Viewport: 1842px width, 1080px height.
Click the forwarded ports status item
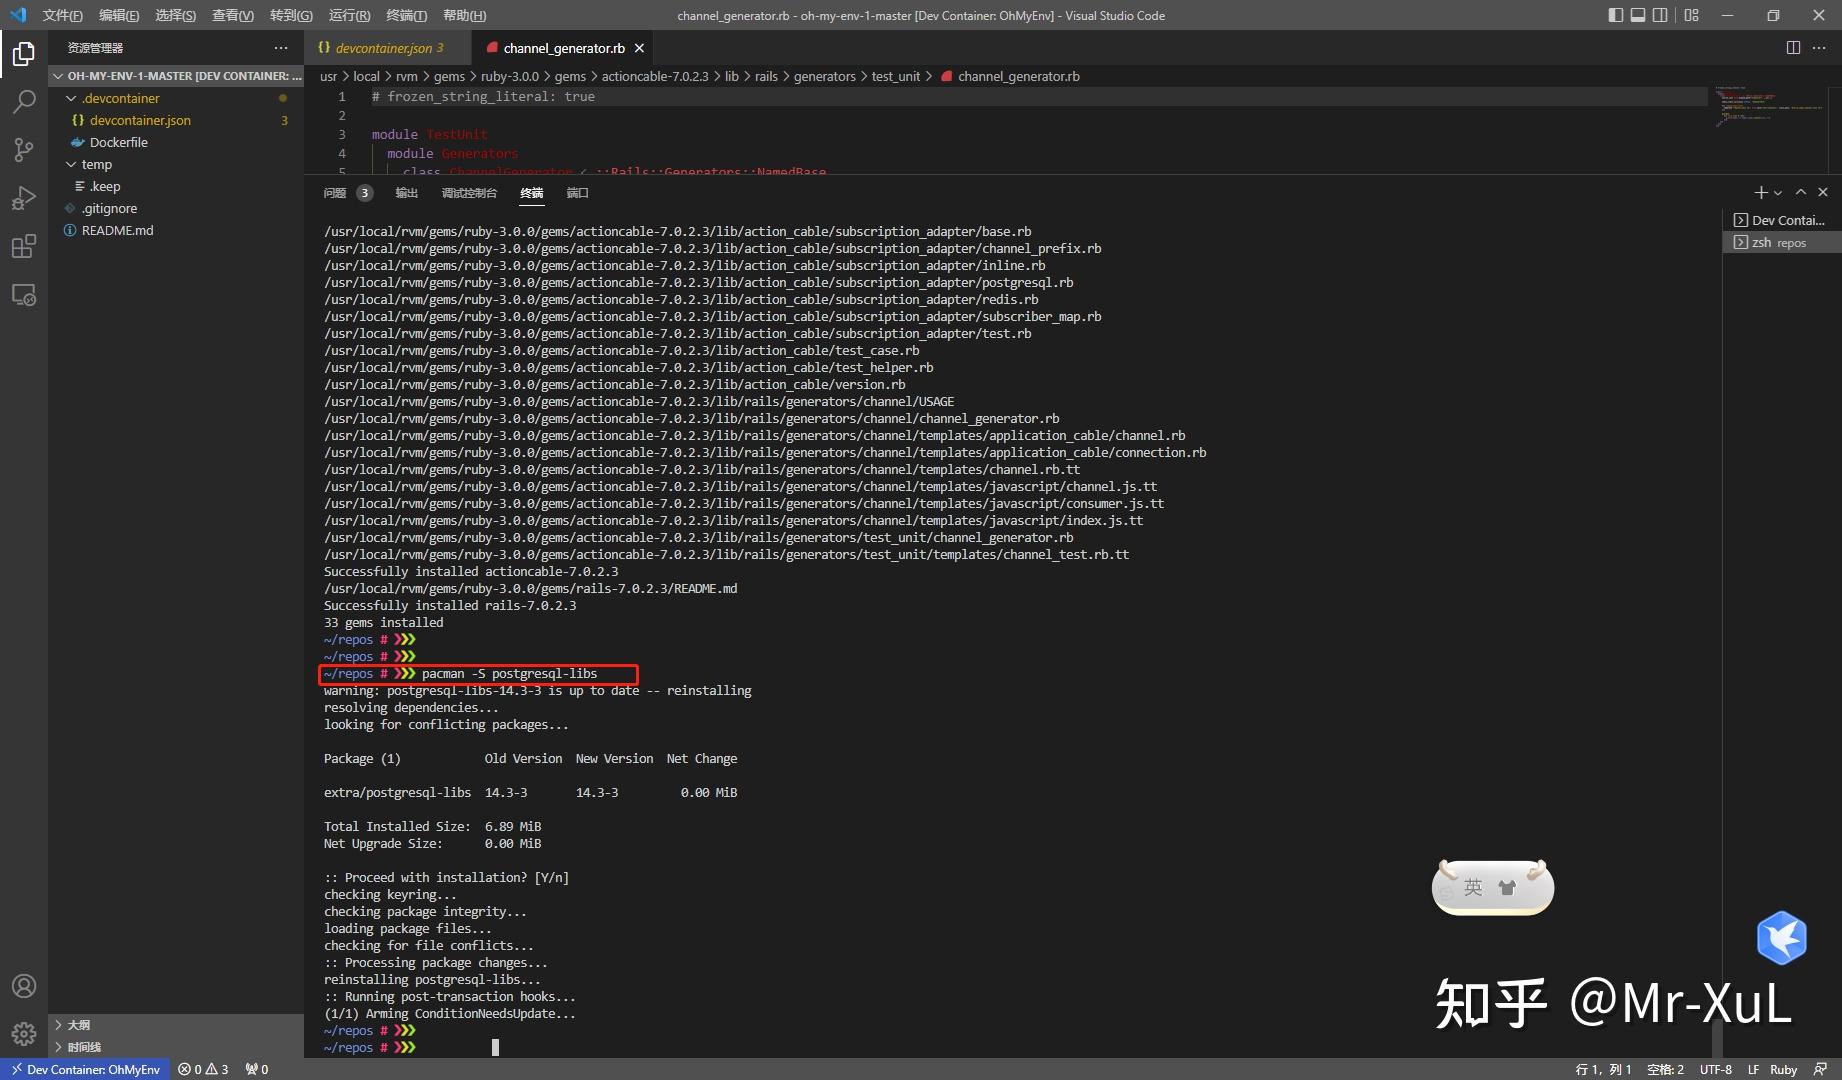coord(257,1069)
